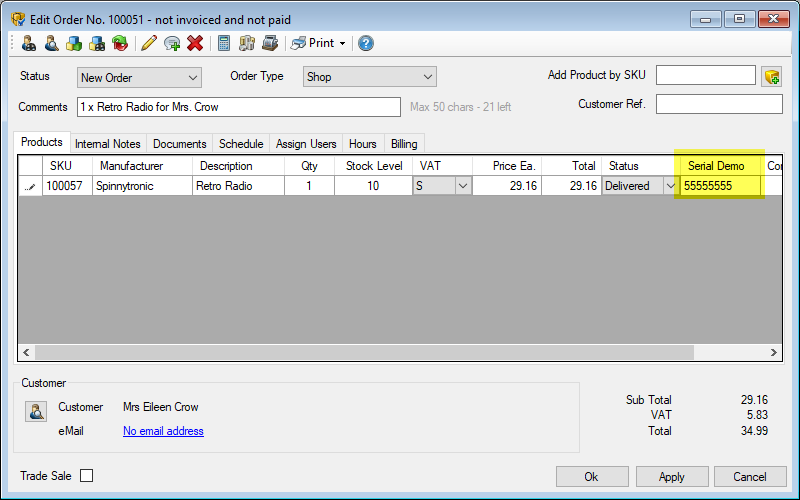This screenshot has width=800, height=500.
Task: Open the calculator tool icon
Action: [x=224, y=43]
